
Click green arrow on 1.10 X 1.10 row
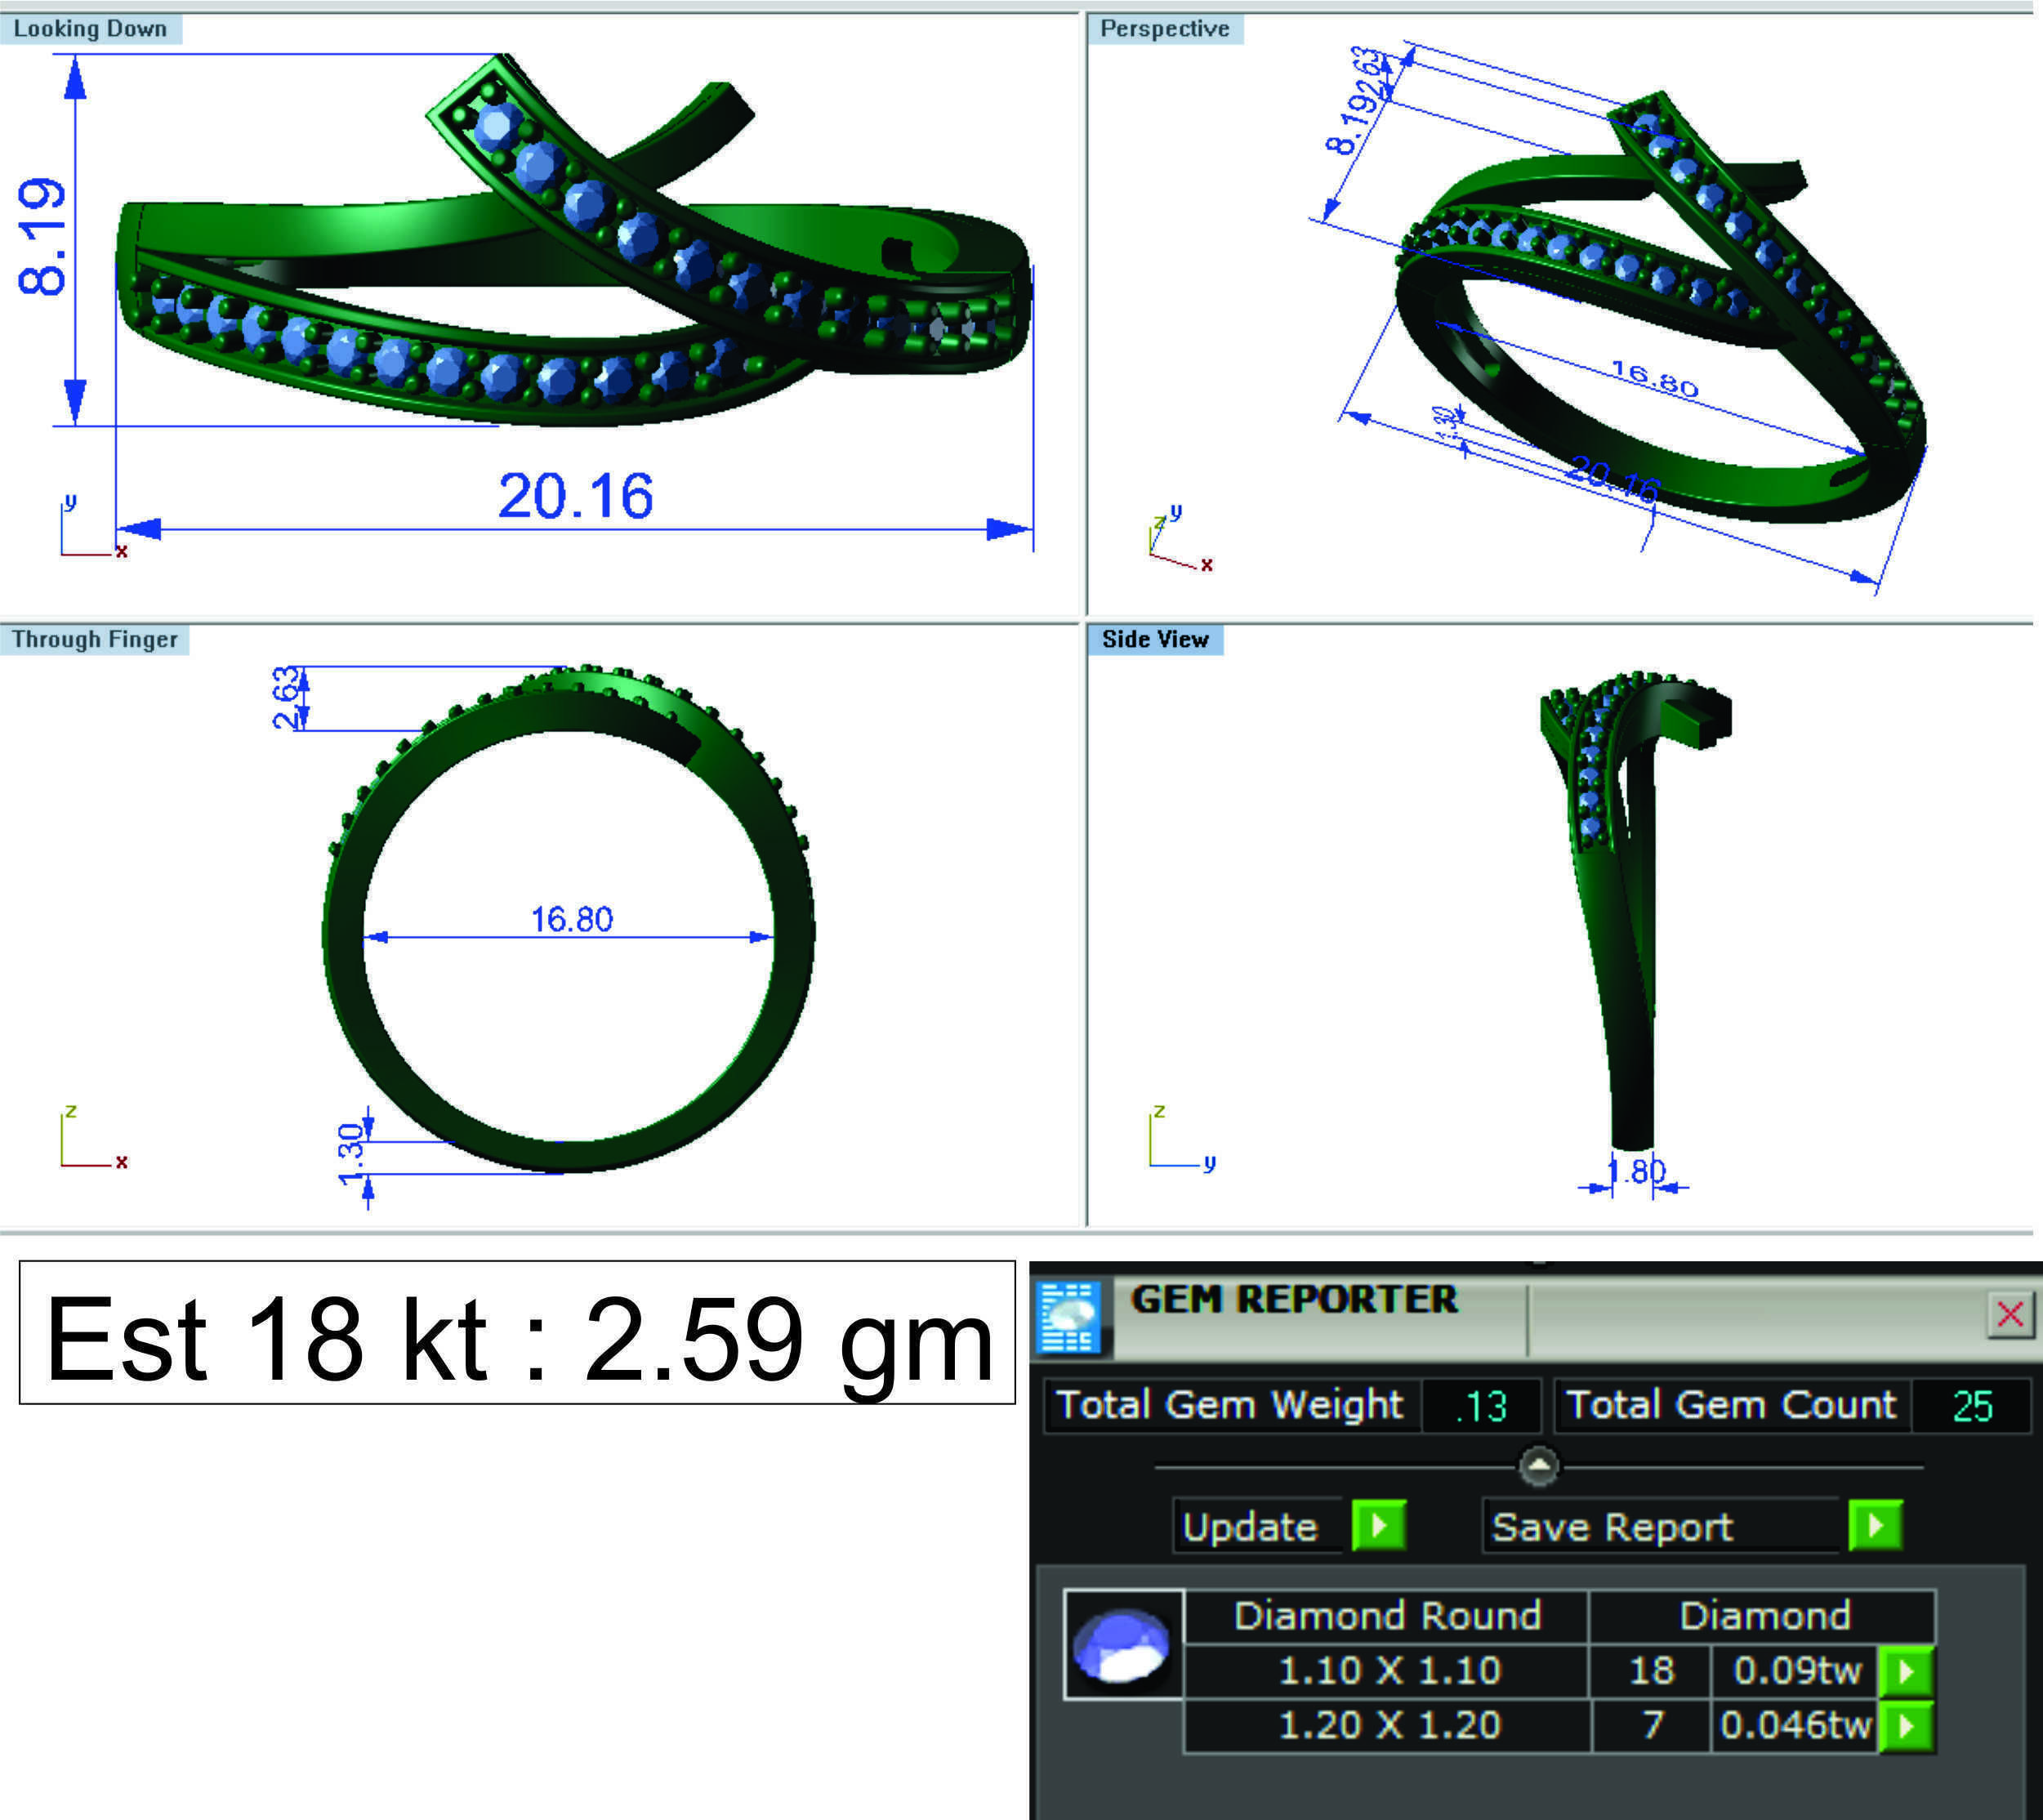pos(1906,1671)
